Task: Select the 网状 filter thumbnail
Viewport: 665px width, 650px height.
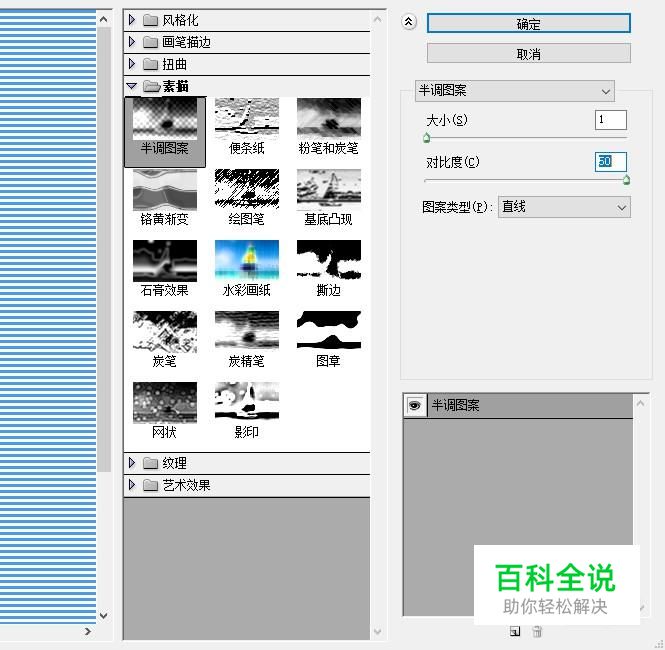Action: click(x=165, y=402)
